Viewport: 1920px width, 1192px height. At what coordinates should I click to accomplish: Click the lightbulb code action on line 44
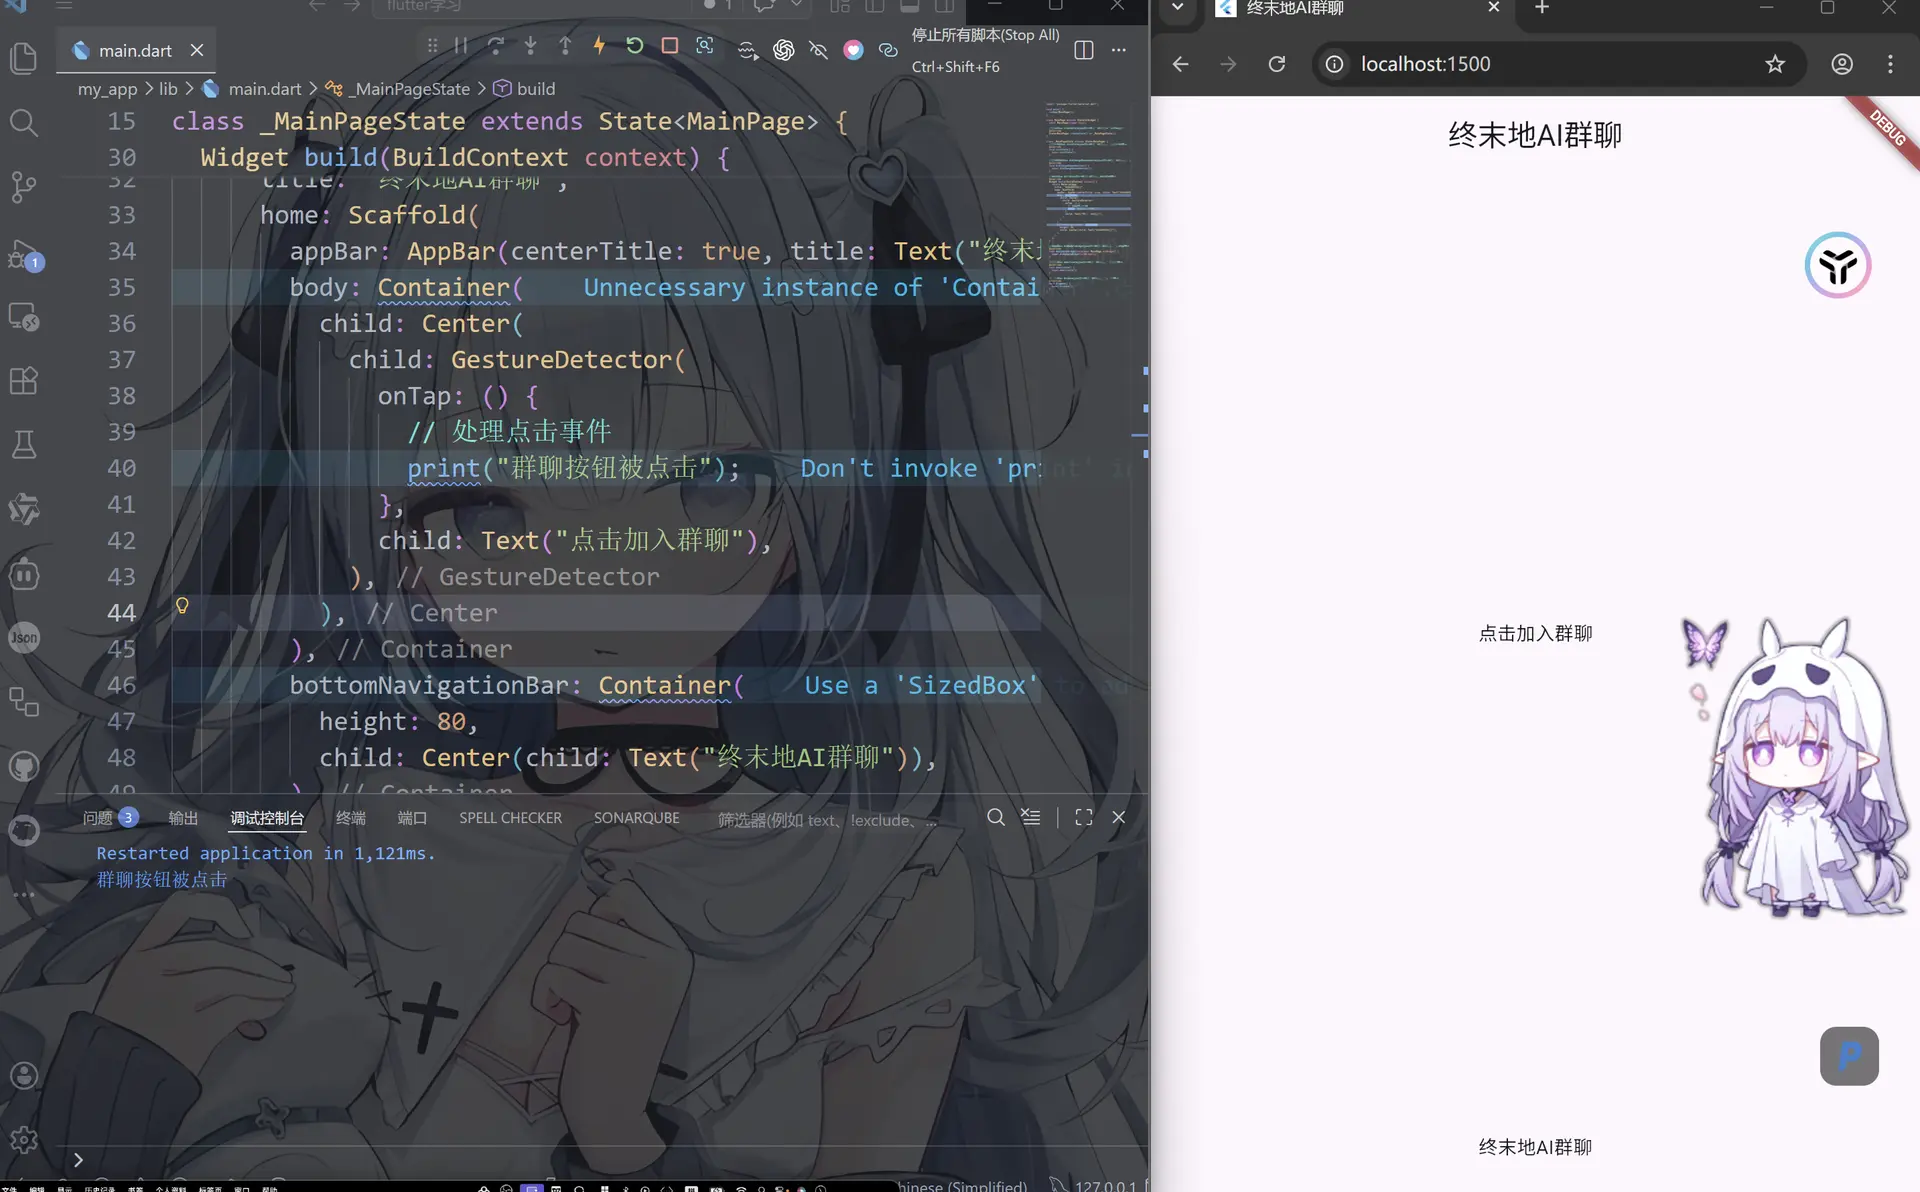click(x=182, y=606)
